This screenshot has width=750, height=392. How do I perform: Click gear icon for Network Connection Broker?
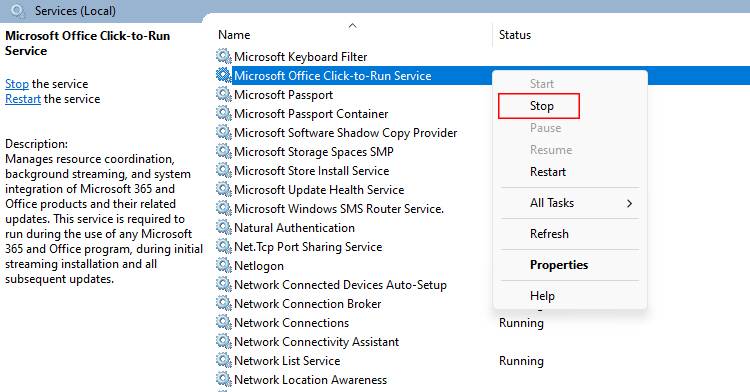223,303
